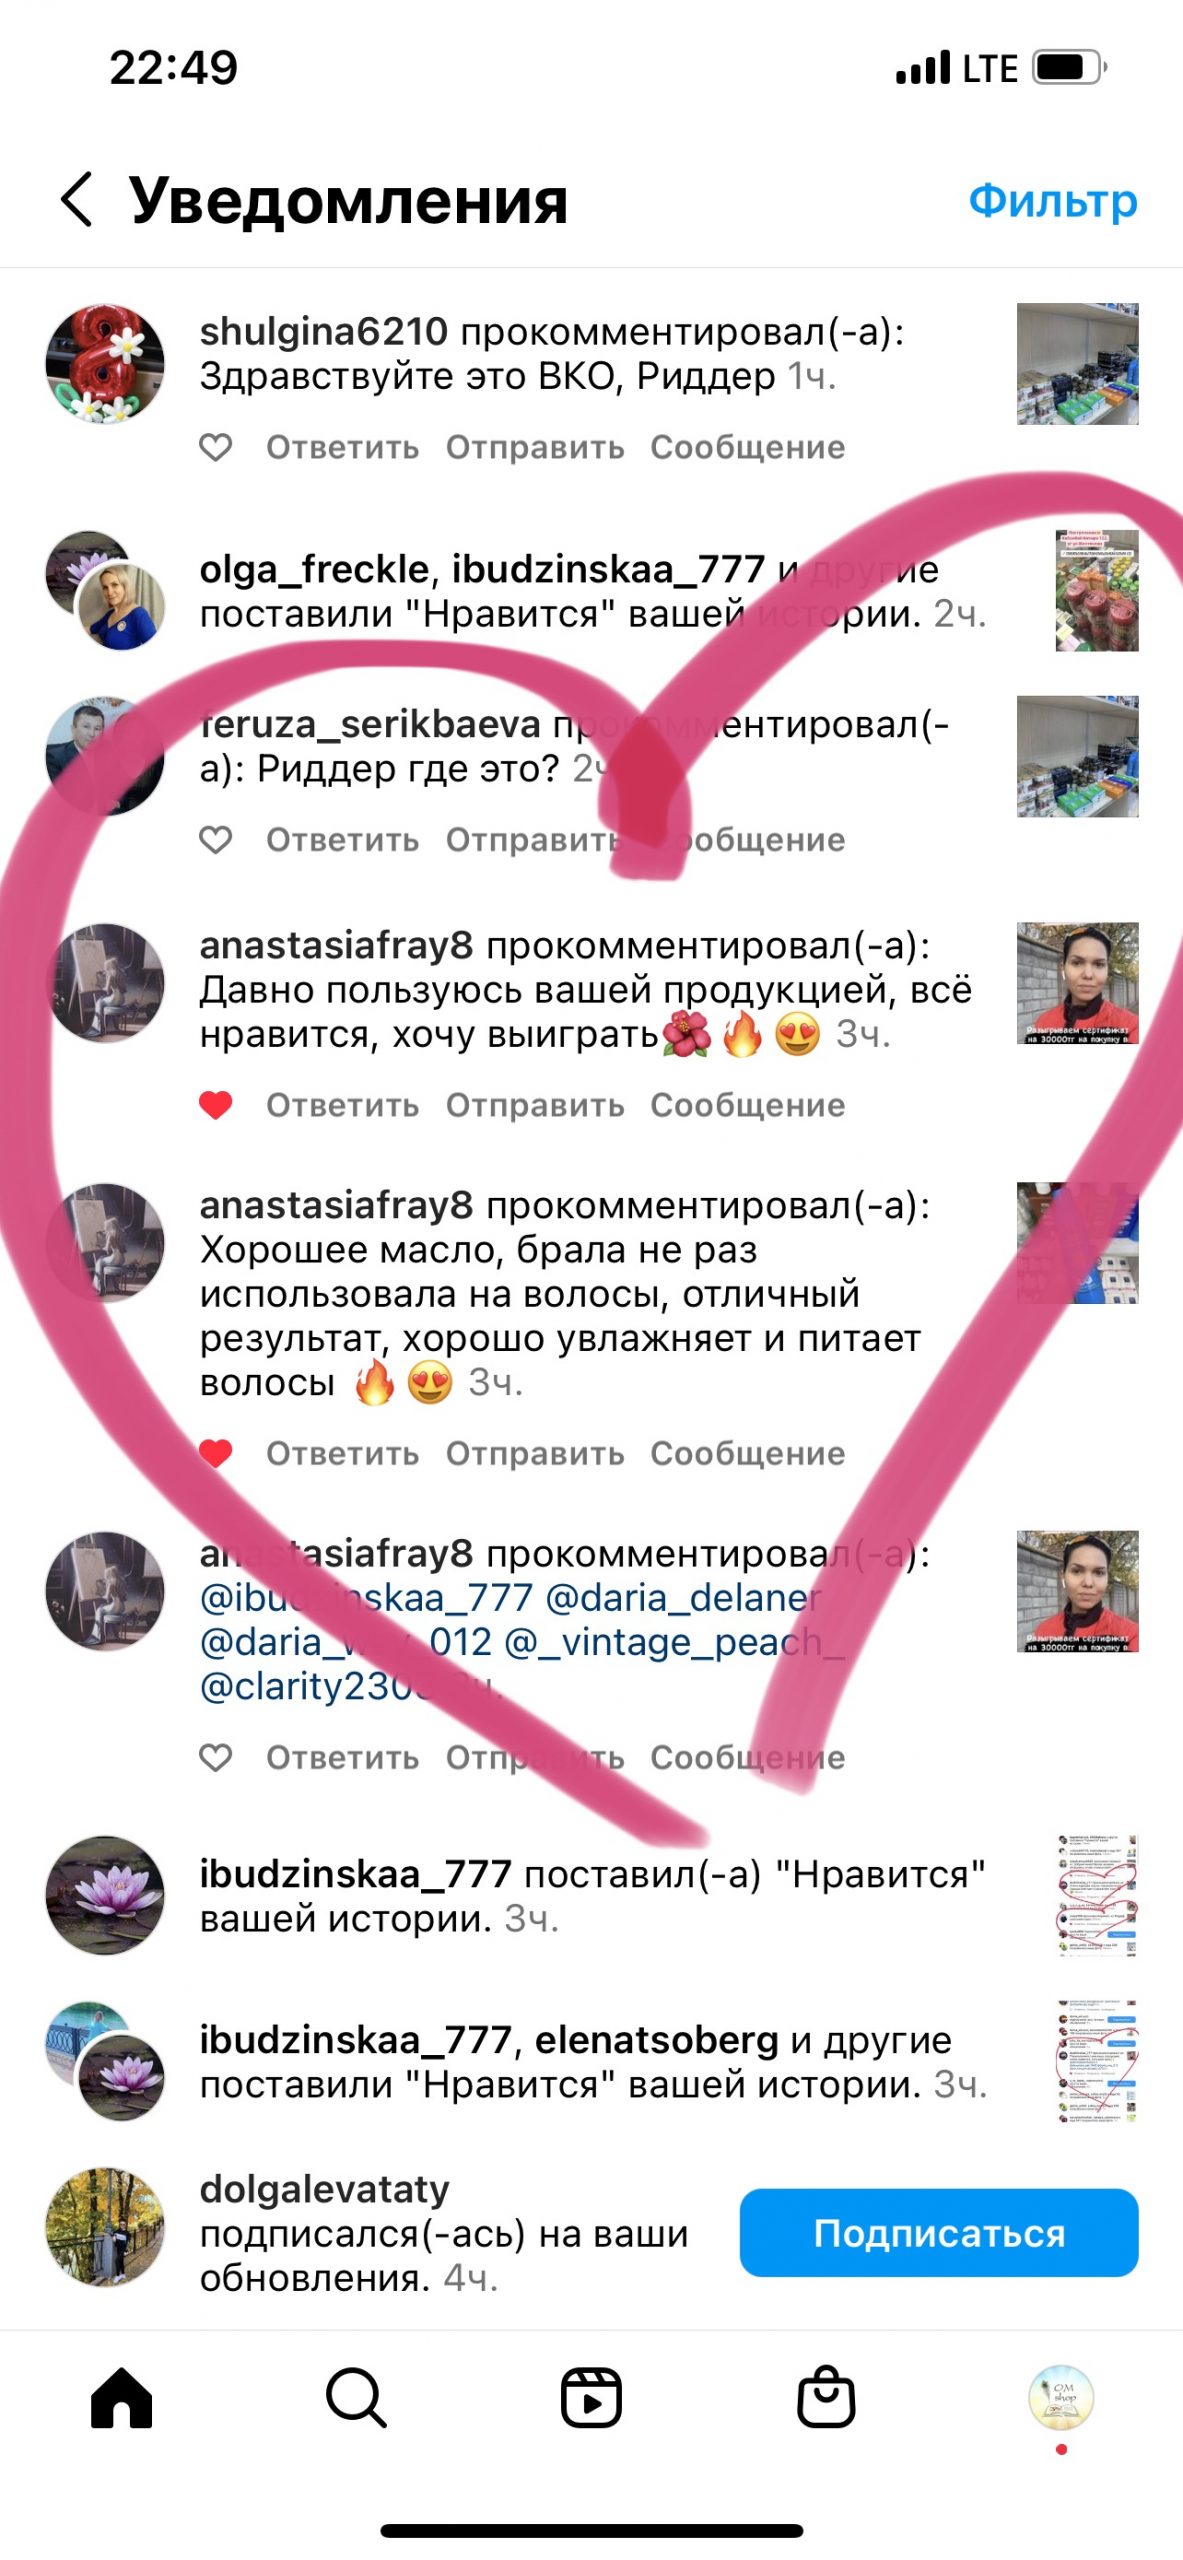Open dolgalevataty's autumn profile avatar
Image resolution: width=1183 pixels, height=2560 pixels.
(x=106, y=2227)
